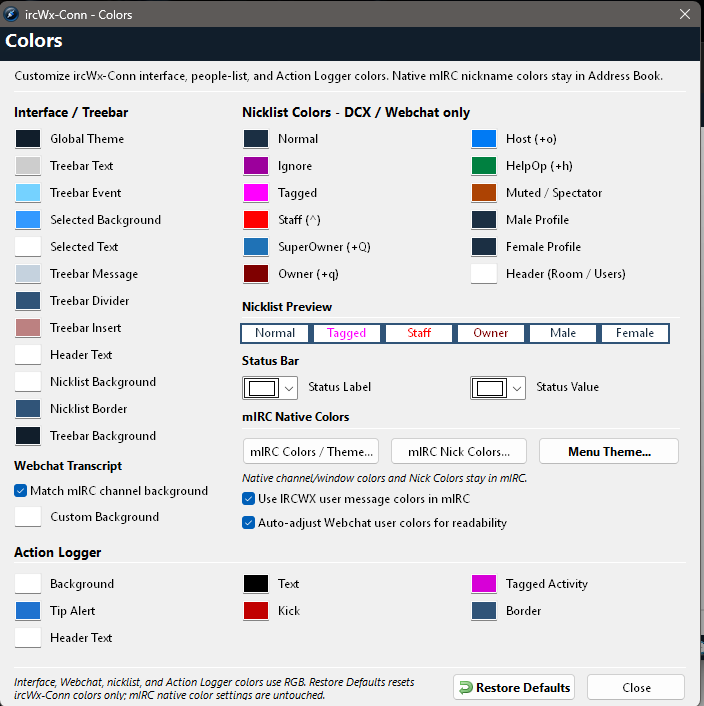
Task: Select the Female preview cell
Action: [x=635, y=333]
